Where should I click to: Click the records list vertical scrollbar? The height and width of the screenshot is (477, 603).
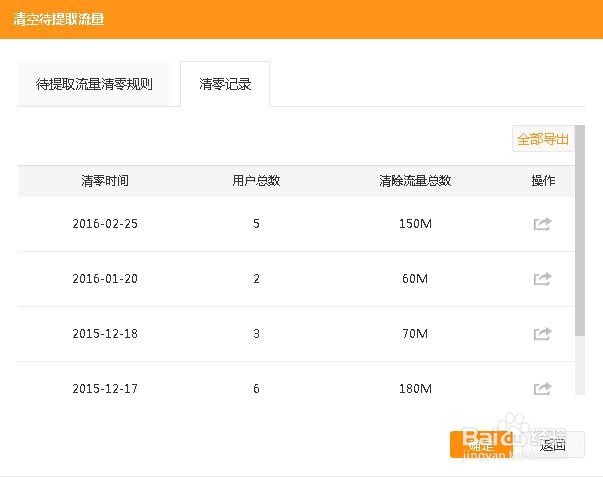coord(580,231)
